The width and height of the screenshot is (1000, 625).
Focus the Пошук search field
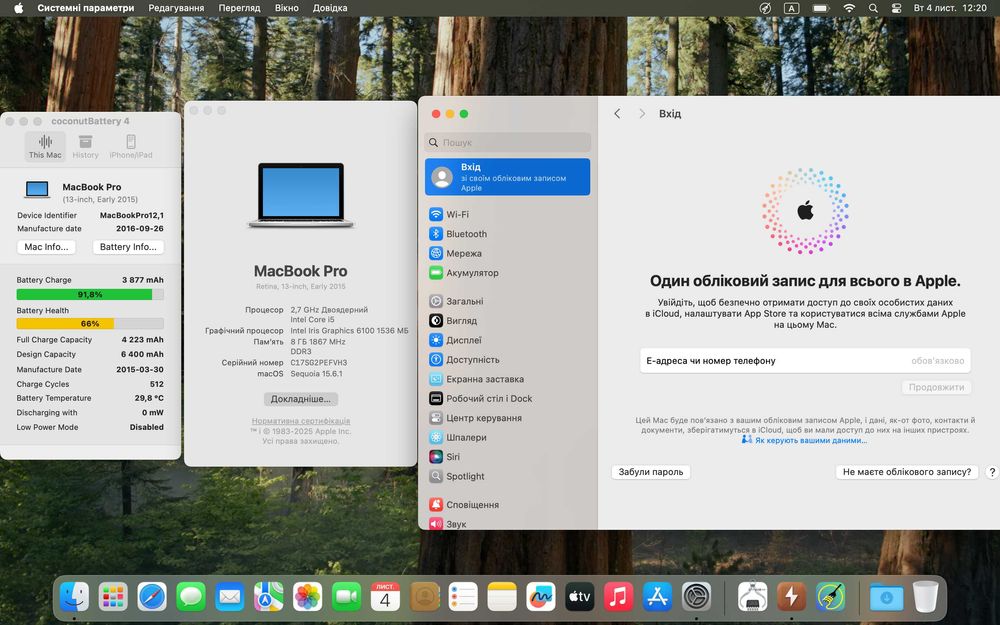pos(508,142)
